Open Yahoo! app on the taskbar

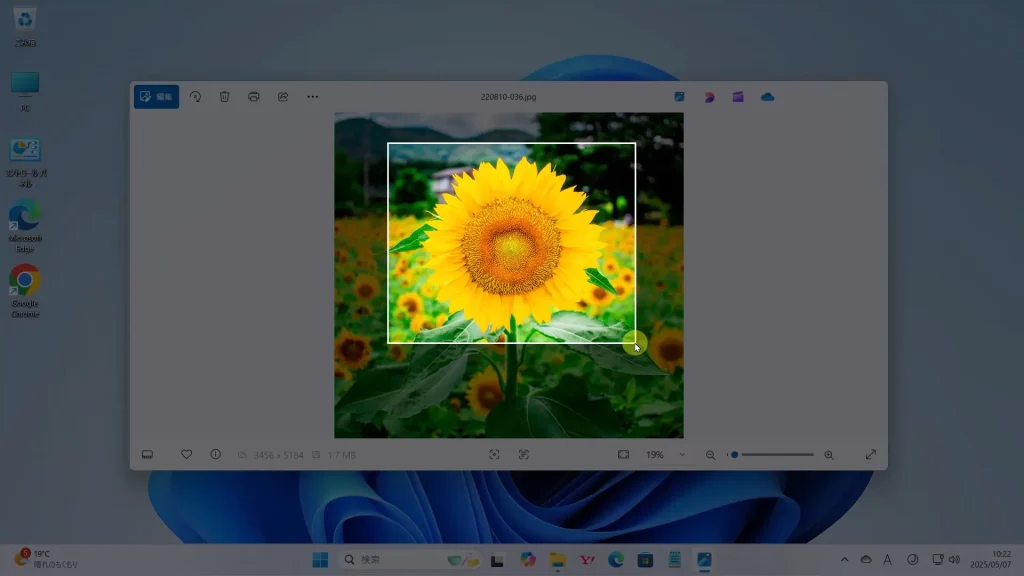tap(587, 560)
